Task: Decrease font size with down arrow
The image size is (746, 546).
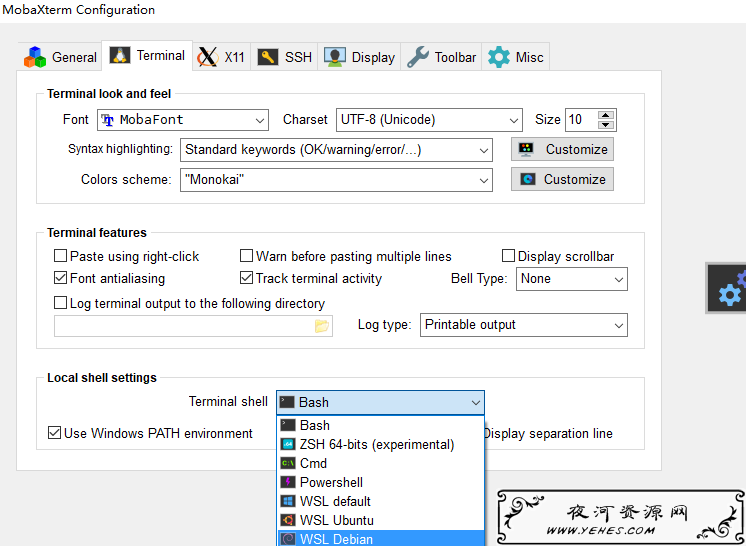Action: 605,125
